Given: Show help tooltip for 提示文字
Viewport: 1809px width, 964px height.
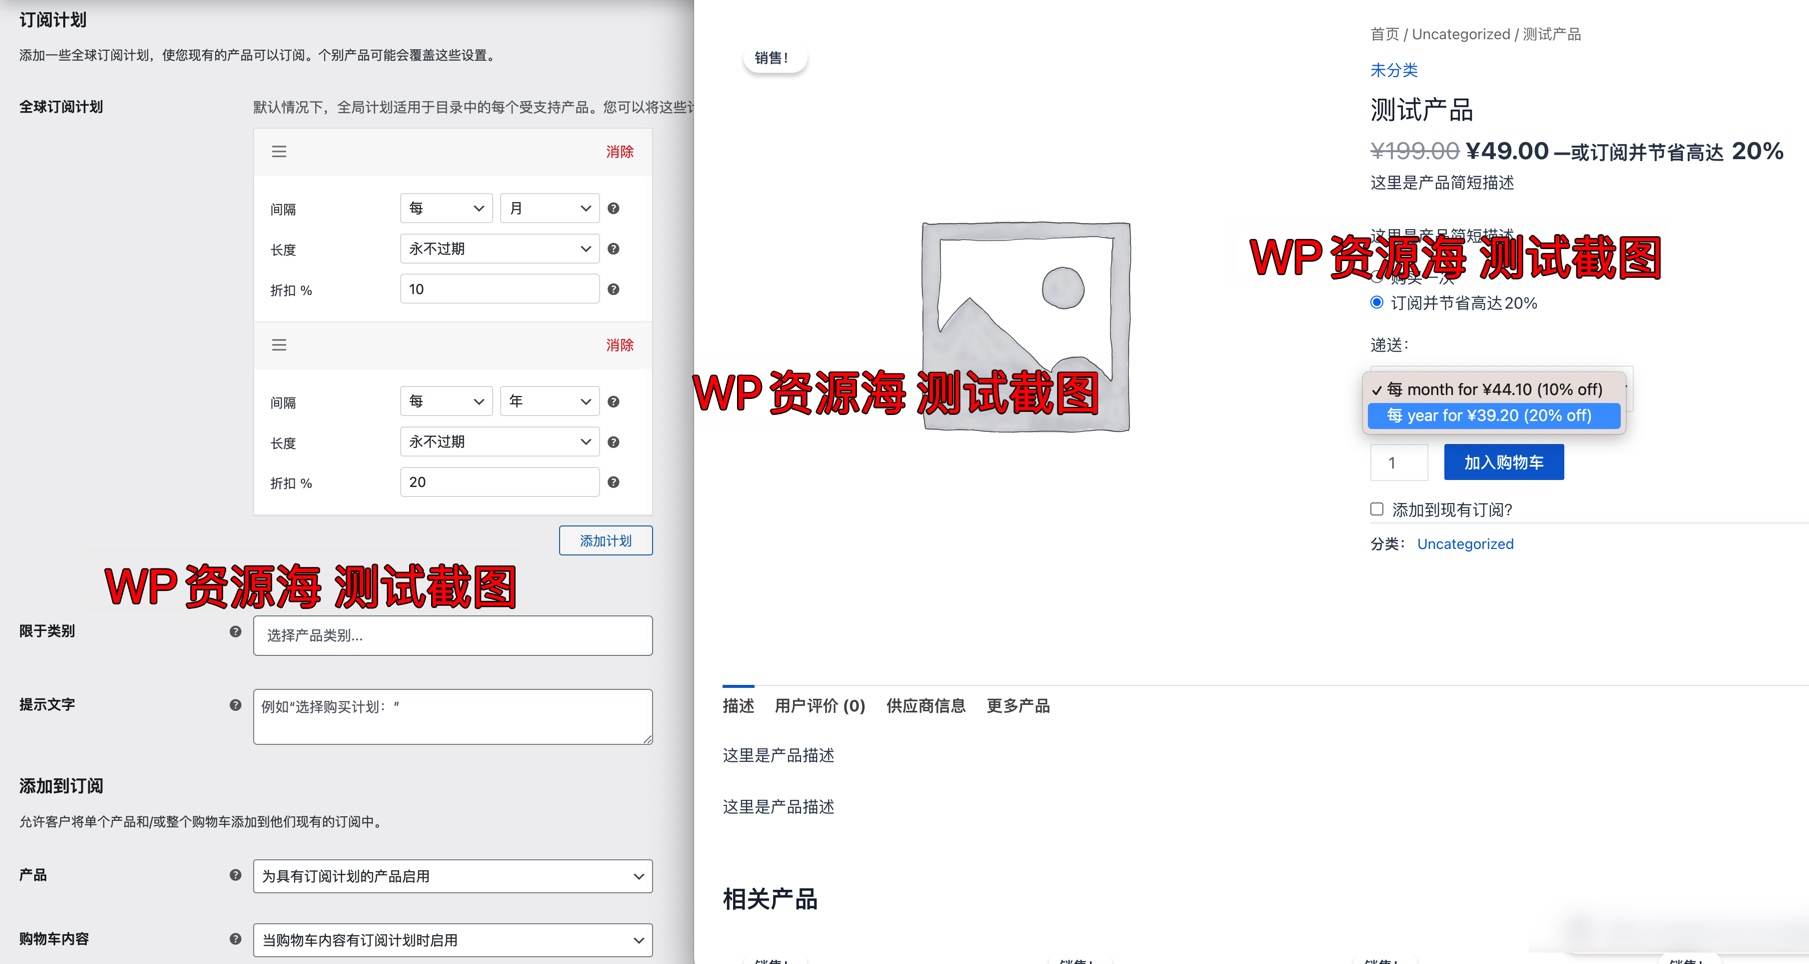Looking at the screenshot, I should pos(236,705).
